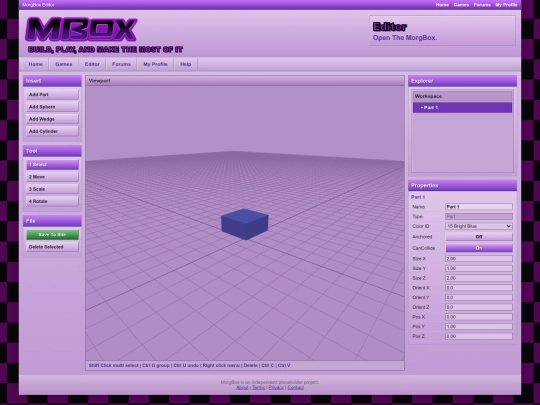Click the Workspace header in Explorer
The image size is (540, 405).
pos(463,96)
